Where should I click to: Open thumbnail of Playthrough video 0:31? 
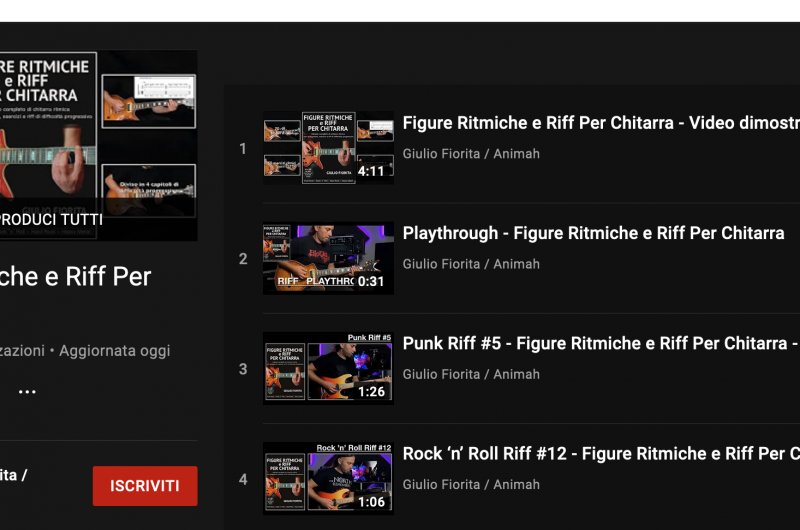pyautogui.click(x=328, y=258)
